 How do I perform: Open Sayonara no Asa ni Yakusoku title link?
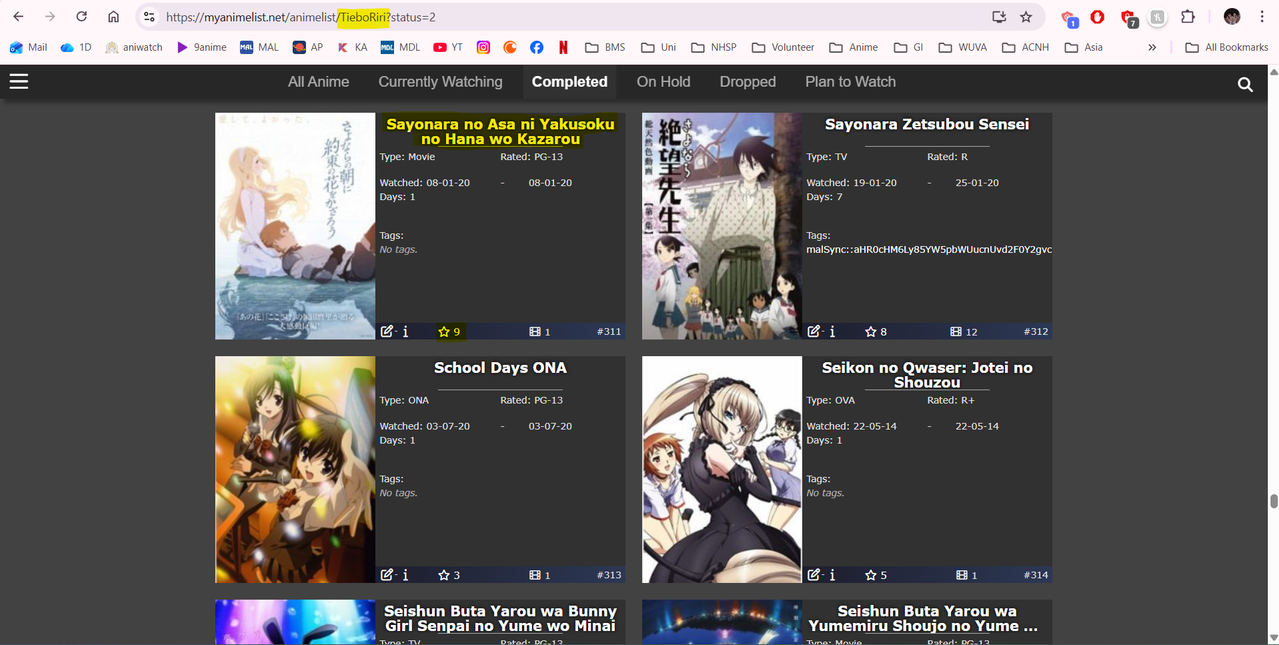(x=501, y=131)
